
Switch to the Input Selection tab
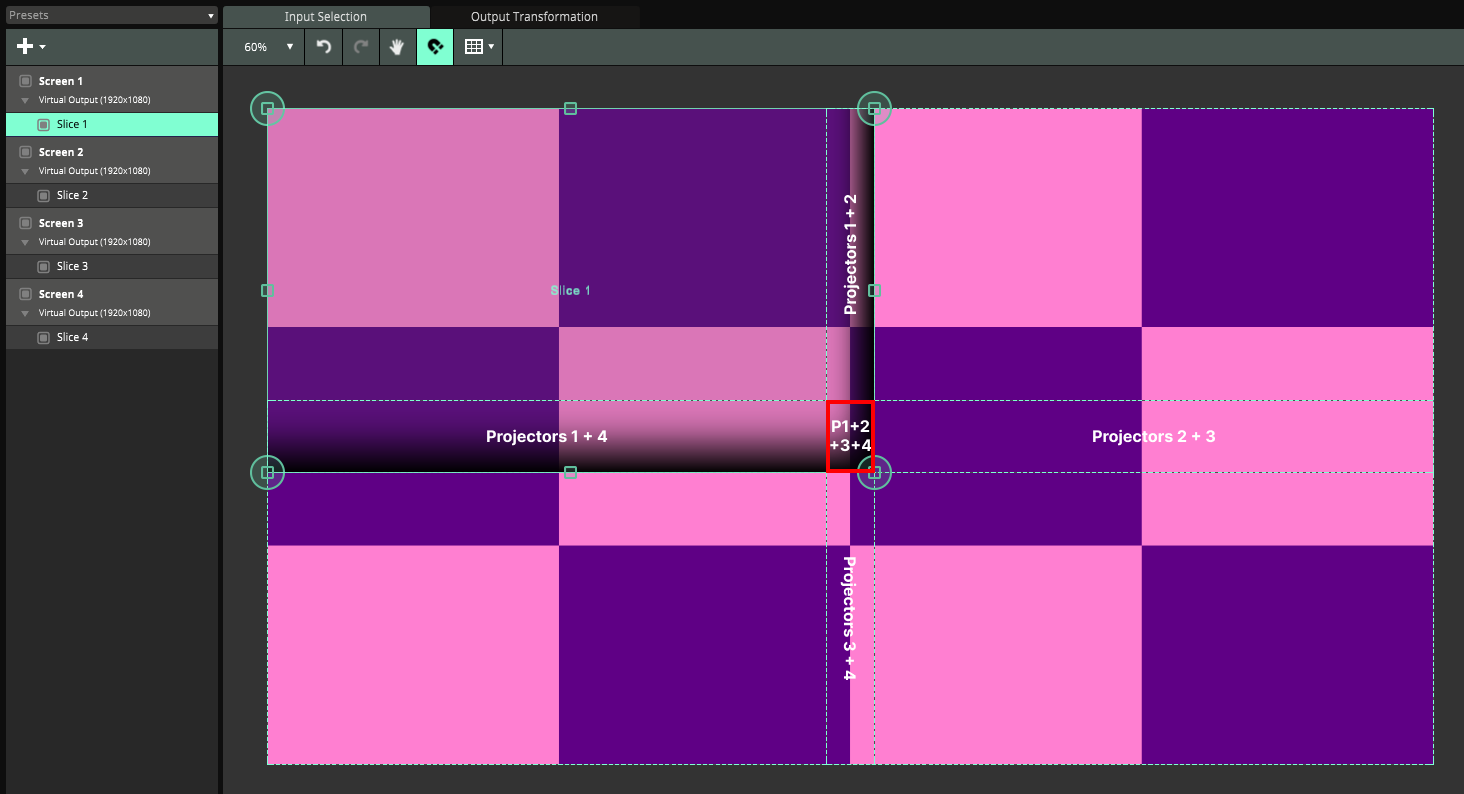(x=325, y=17)
